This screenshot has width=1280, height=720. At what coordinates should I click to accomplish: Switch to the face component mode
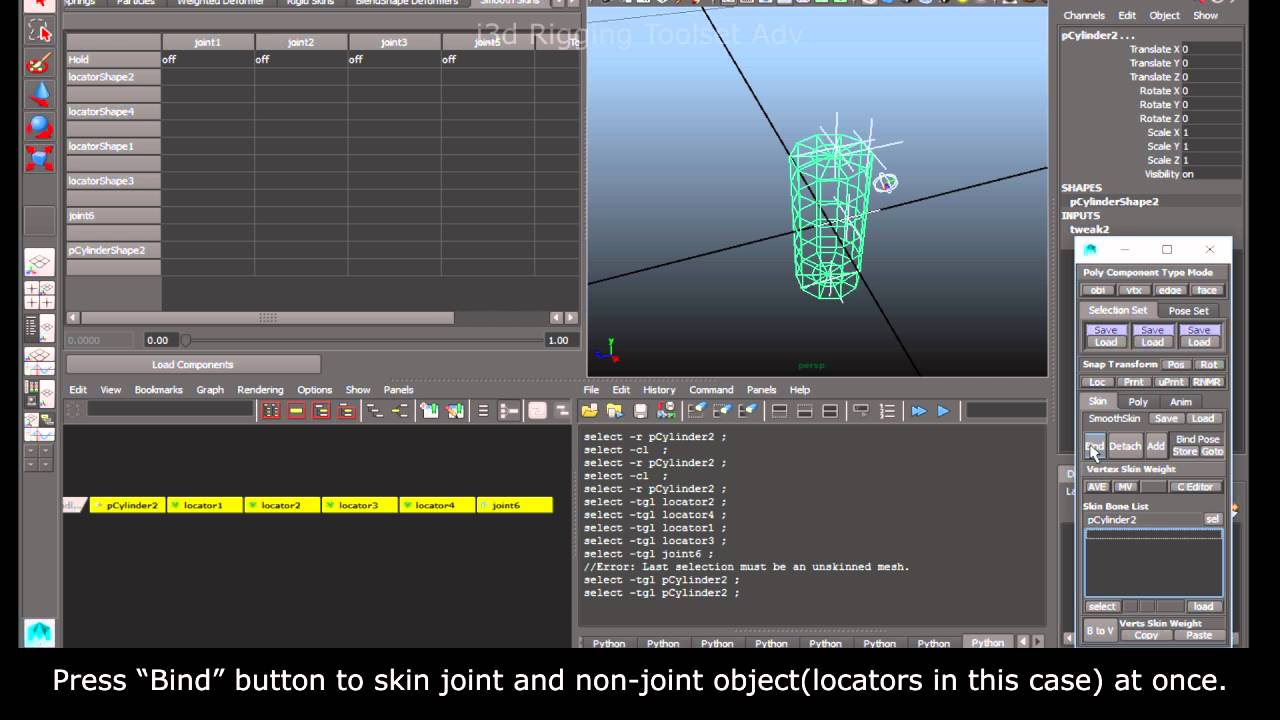pyautogui.click(x=1206, y=290)
